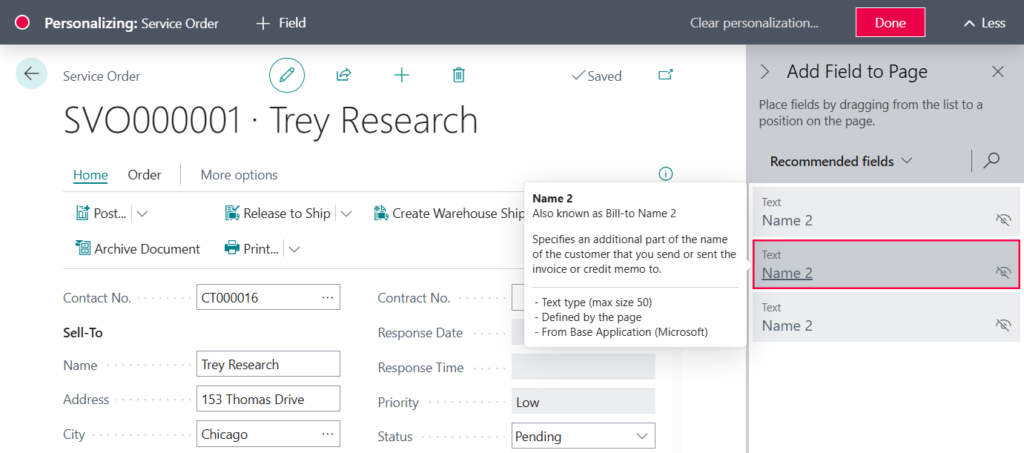Switch to the Order tab

144,174
